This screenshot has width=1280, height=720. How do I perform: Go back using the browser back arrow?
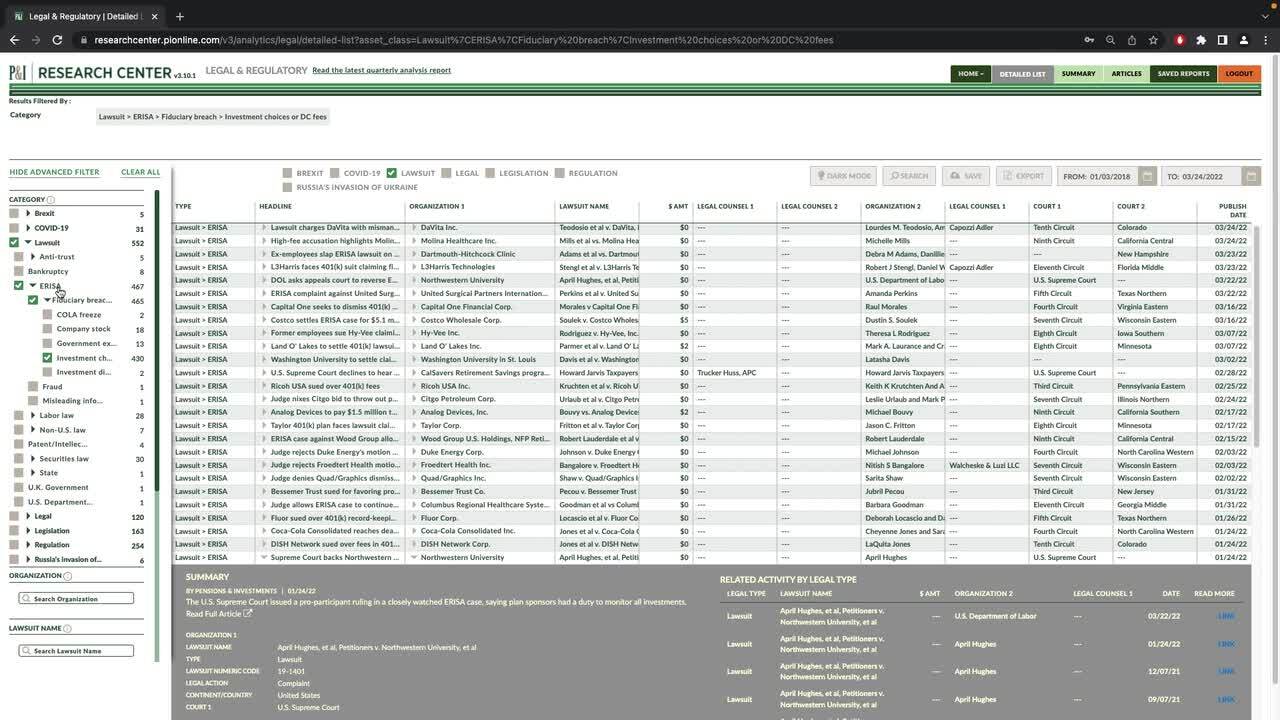[14, 40]
